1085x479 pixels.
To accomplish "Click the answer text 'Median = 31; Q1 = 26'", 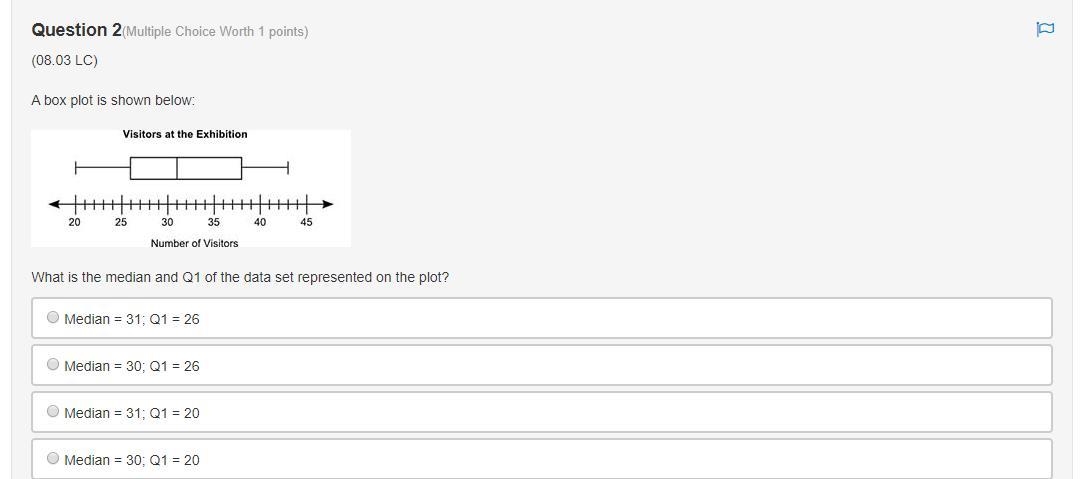I will pyautogui.click(x=131, y=319).
